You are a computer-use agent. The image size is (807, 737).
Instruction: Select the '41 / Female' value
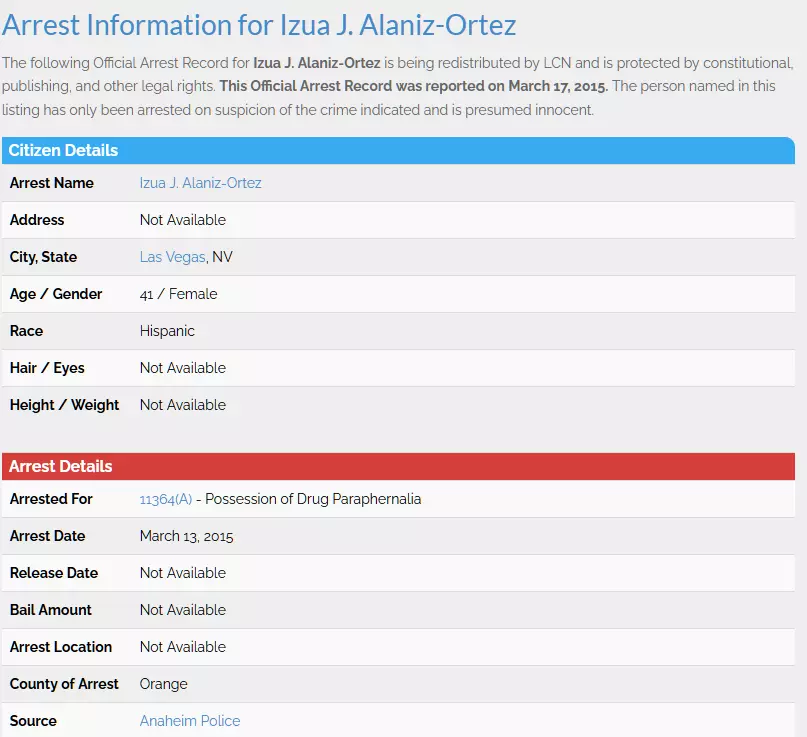tap(178, 294)
